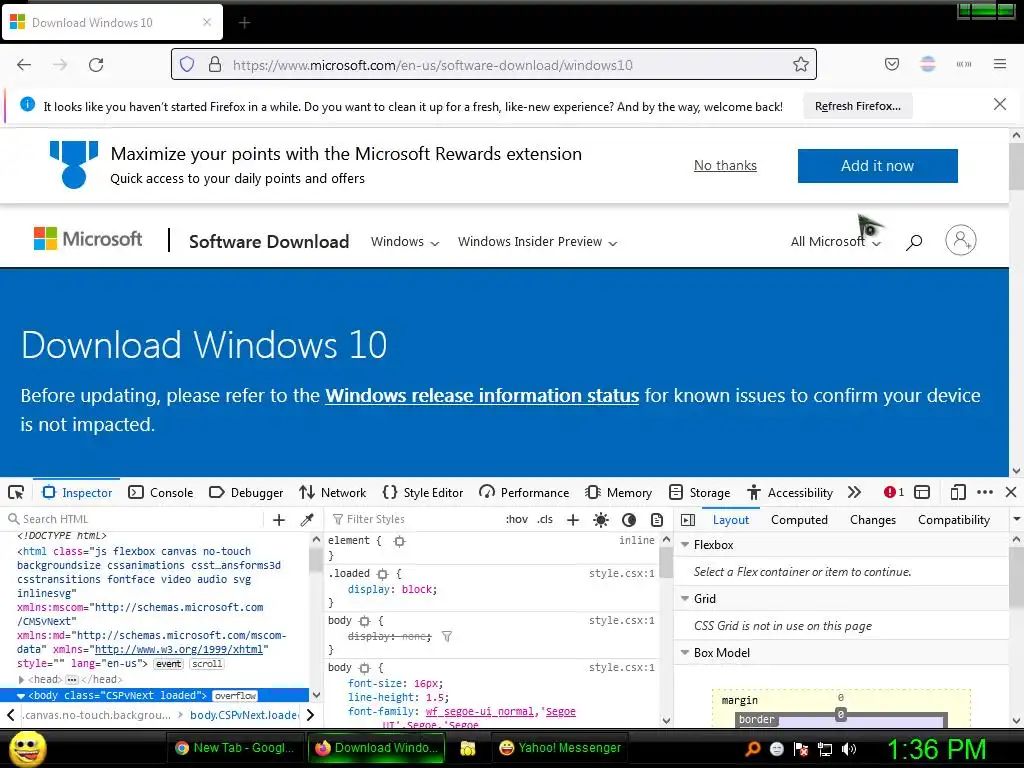Show more DevTools tools chevron
This screenshot has width=1024, height=768.
854,492
